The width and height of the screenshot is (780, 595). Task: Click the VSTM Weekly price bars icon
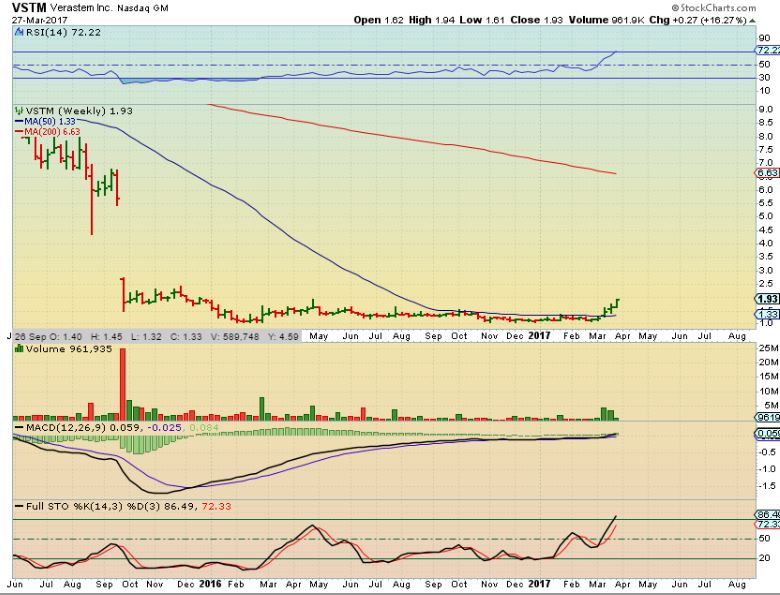(x=19, y=110)
